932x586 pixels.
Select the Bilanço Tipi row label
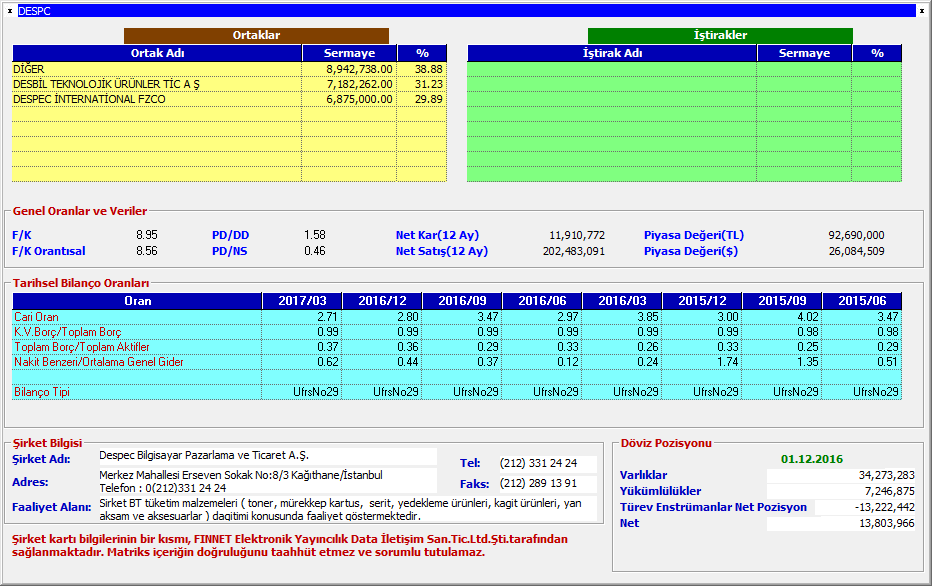(x=42, y=392)
